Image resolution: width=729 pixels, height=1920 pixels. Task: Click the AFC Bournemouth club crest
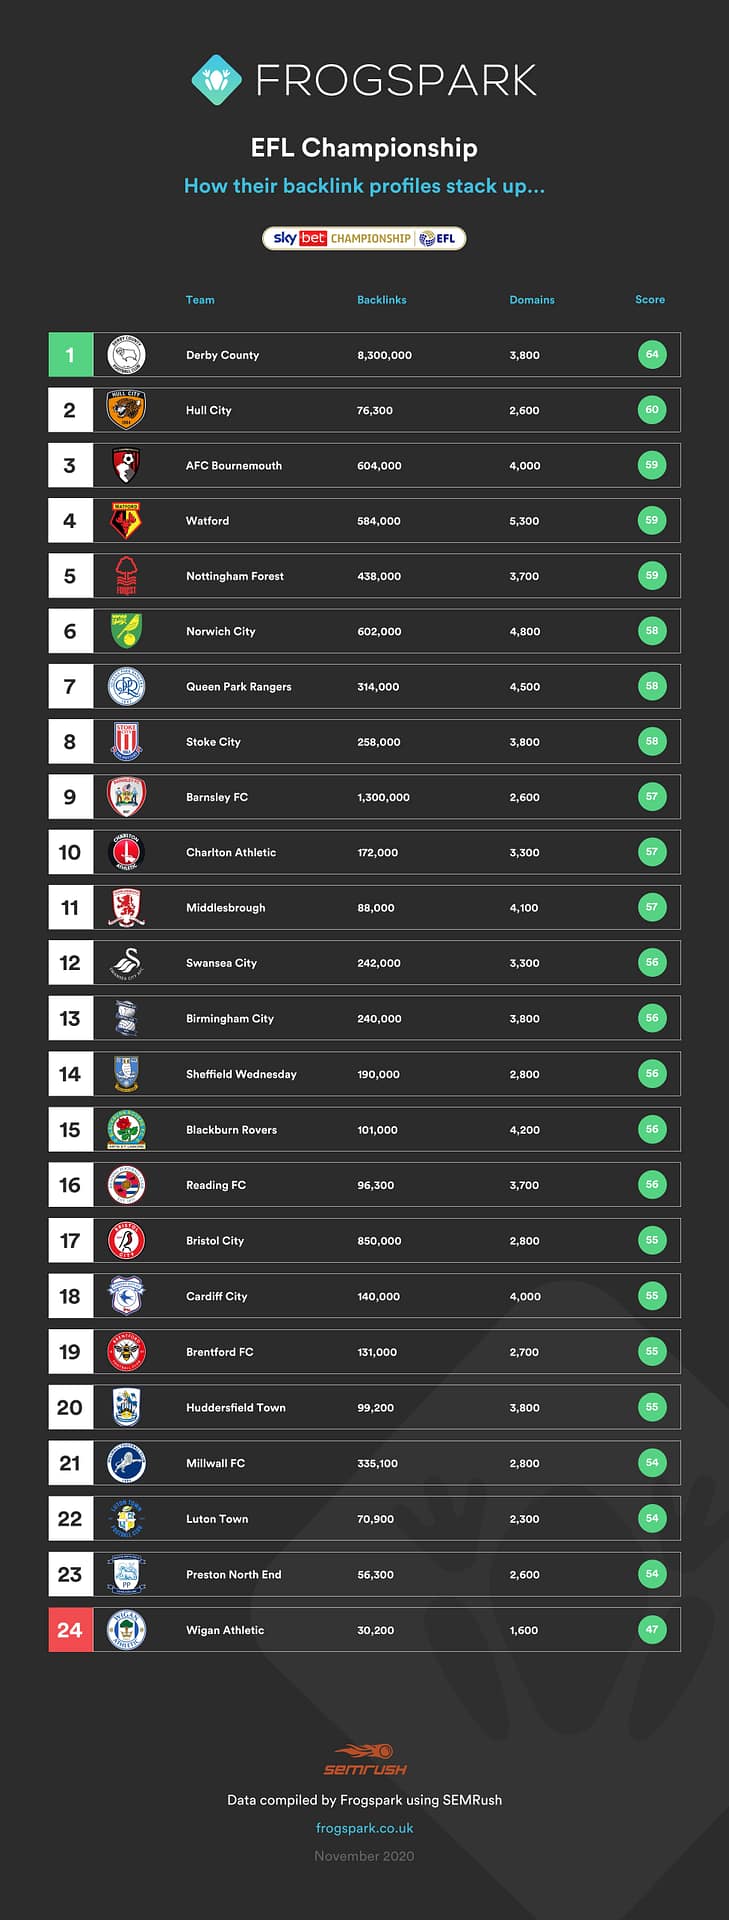126,465
